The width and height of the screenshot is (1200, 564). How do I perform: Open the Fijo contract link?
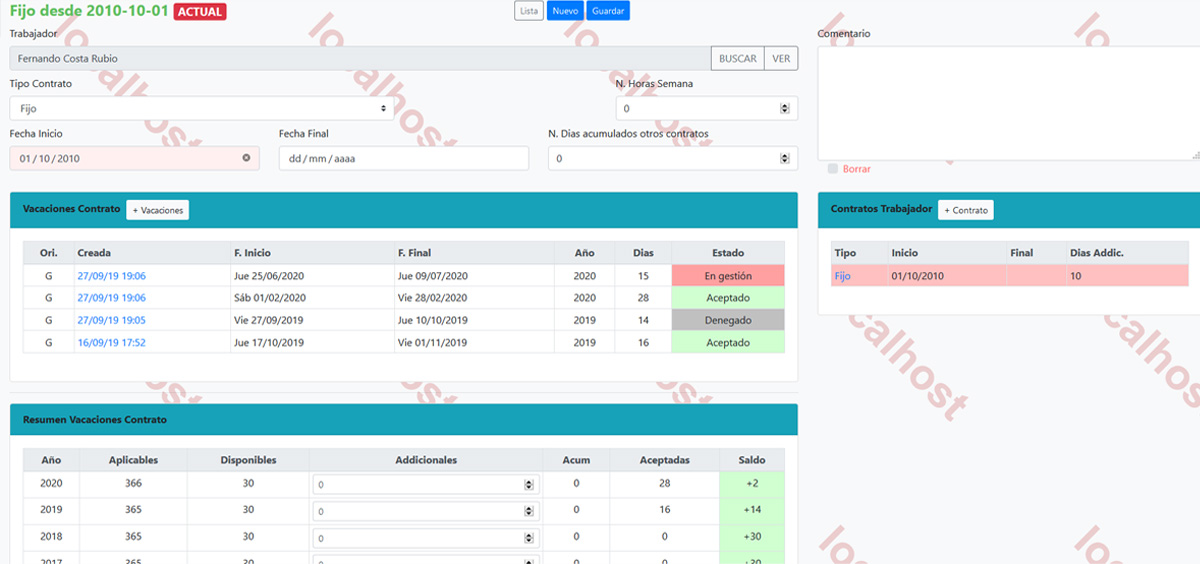(x=843, y=276)
